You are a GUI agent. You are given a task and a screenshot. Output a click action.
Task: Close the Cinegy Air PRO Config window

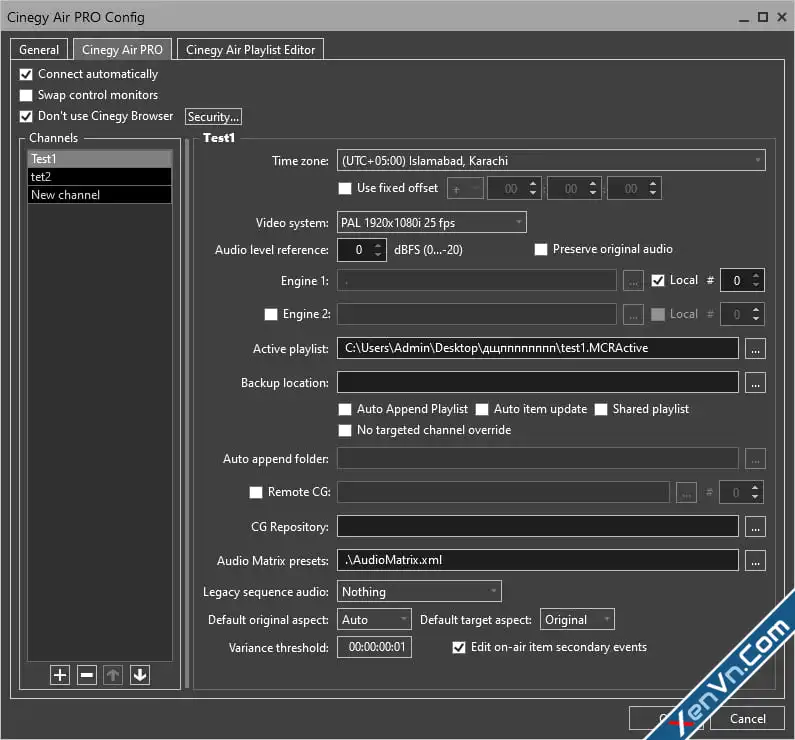click(x=782, y=17)
